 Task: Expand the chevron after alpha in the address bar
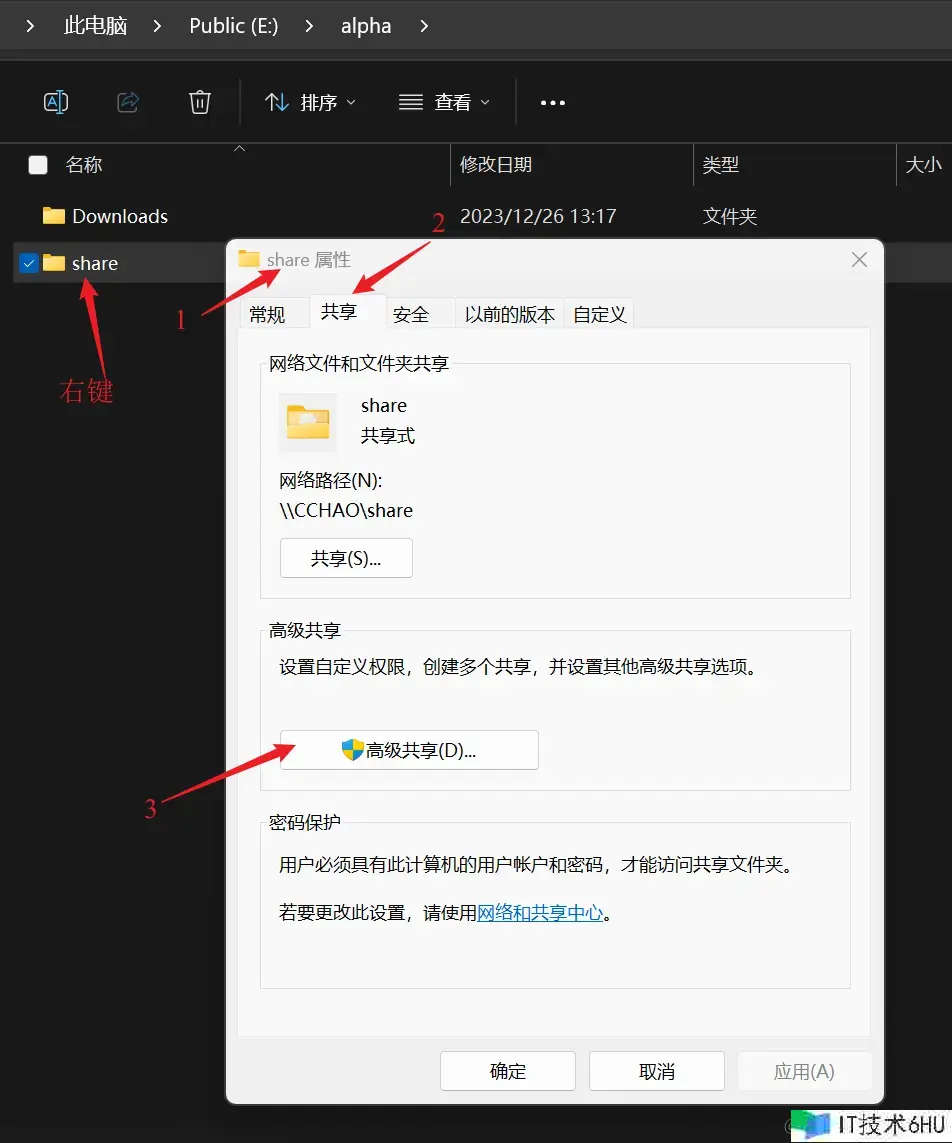424,26
